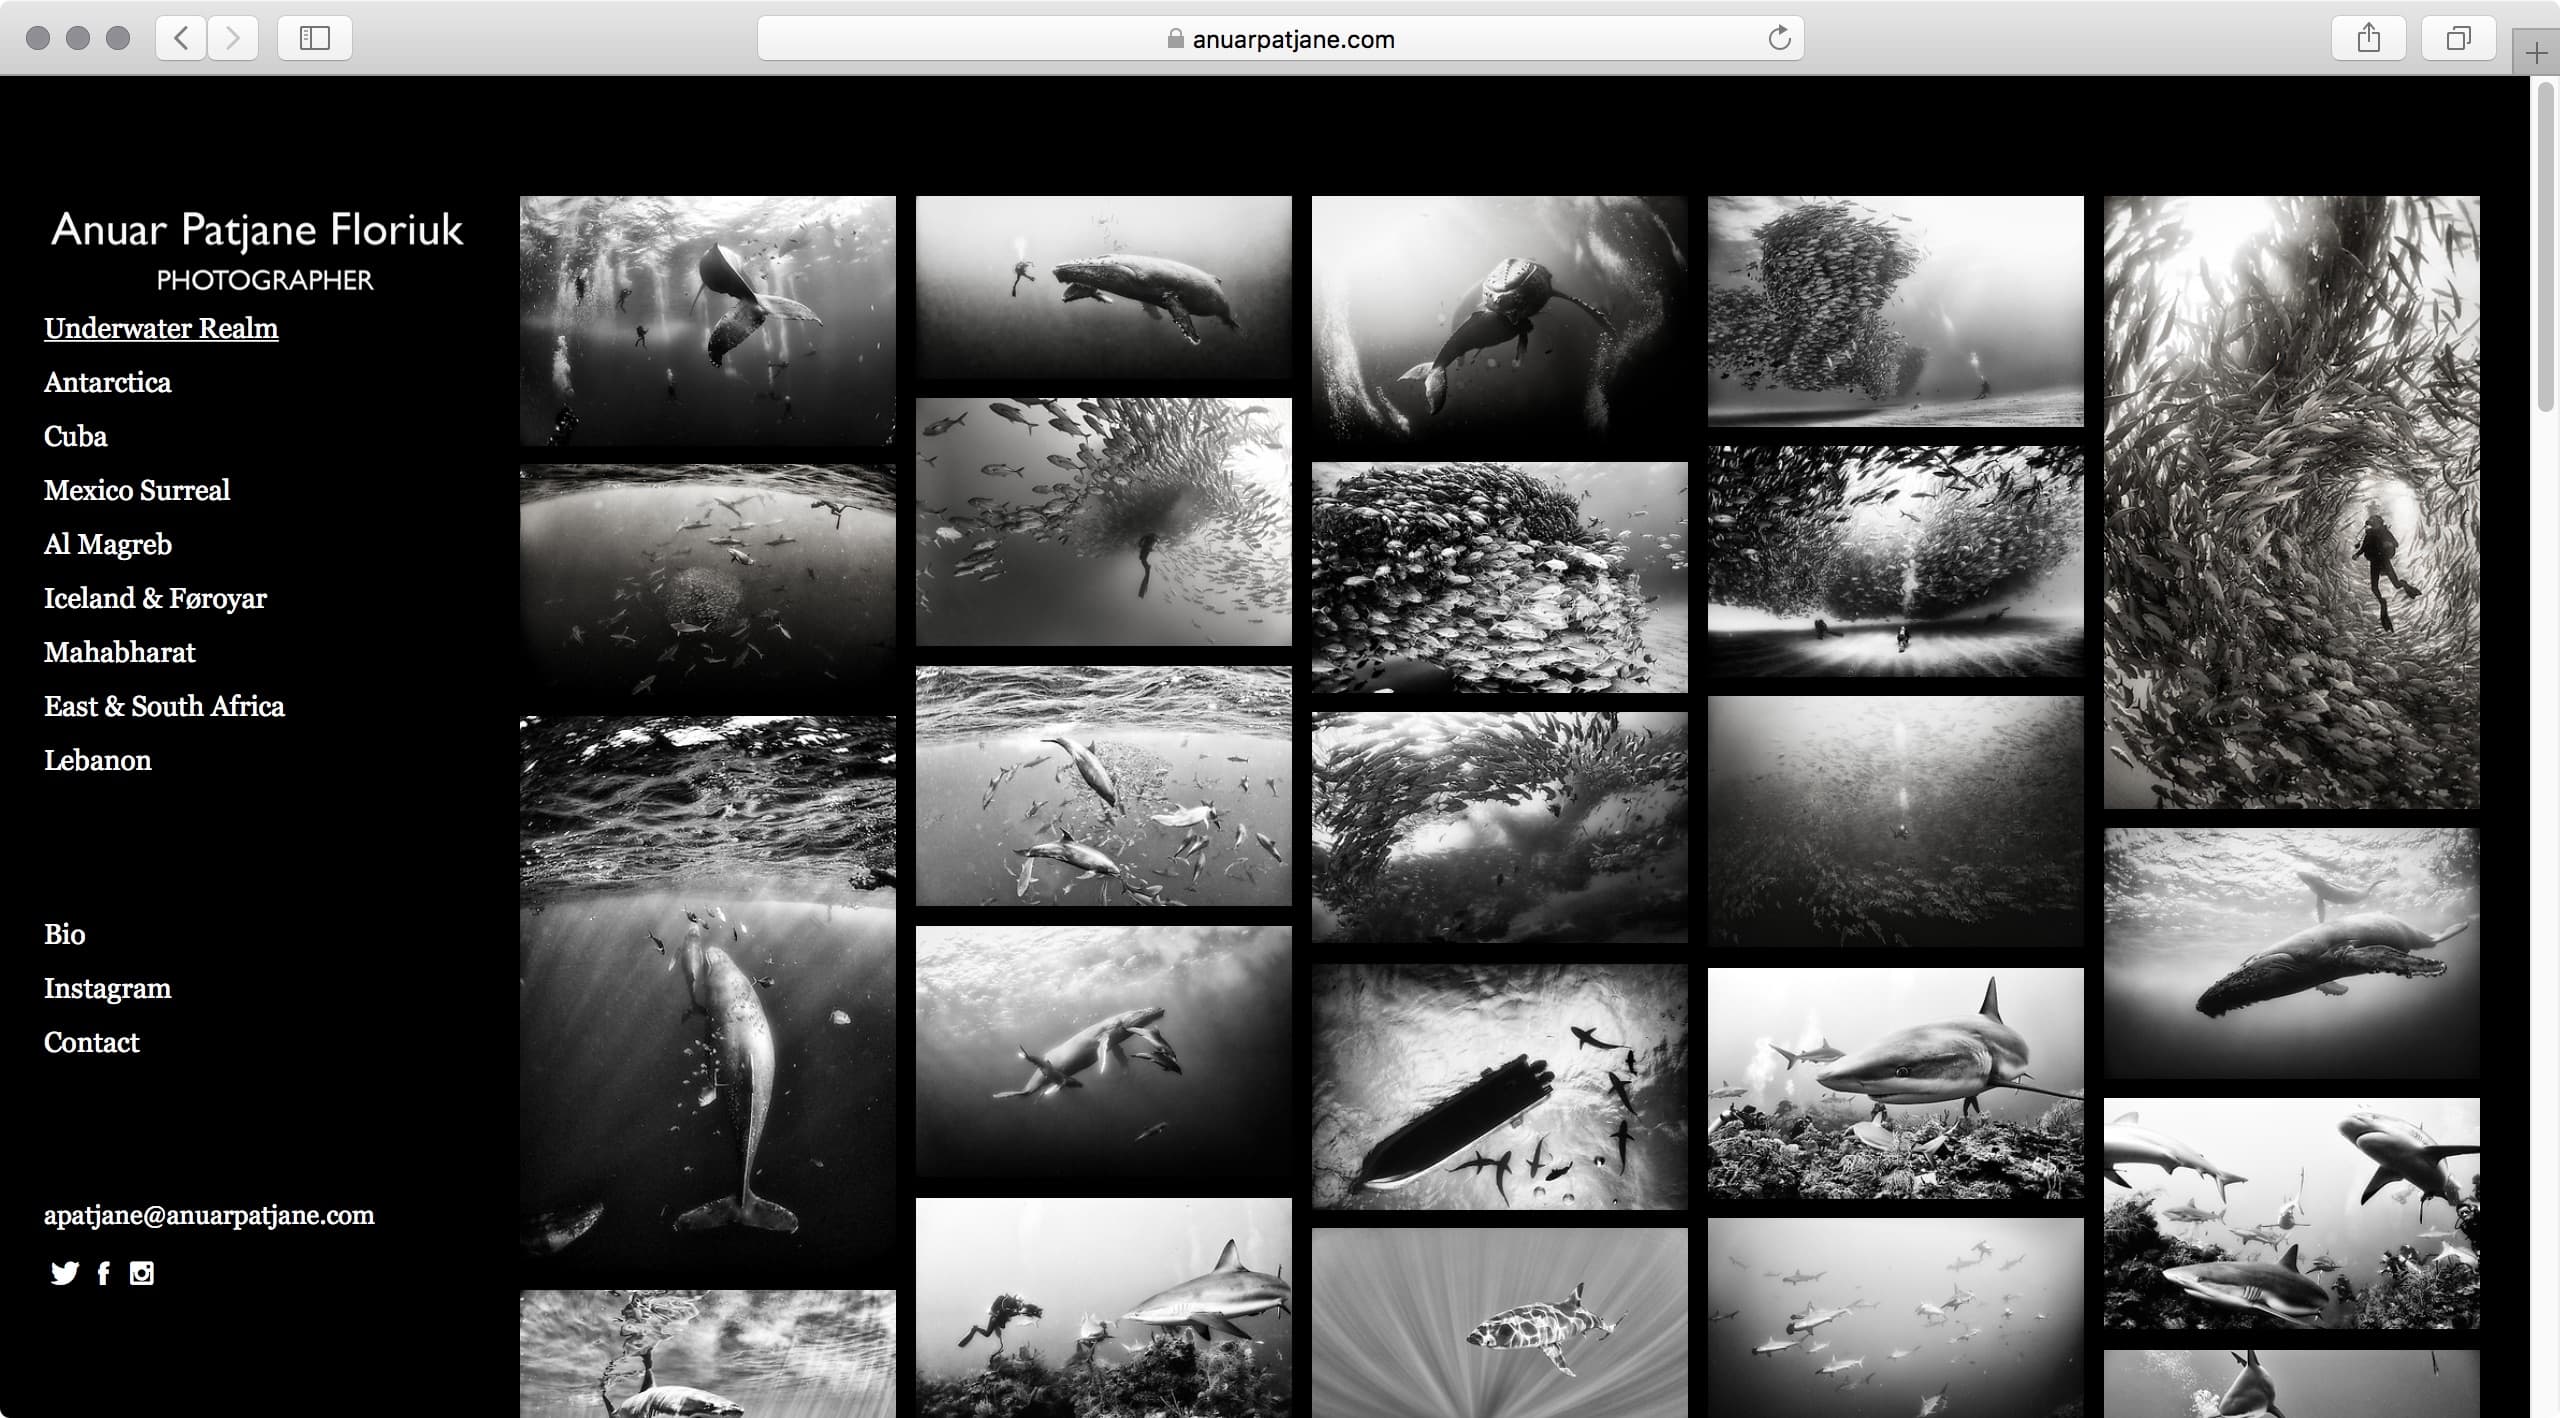2560x1418 pixels.
Task: Open close-up shark over reef photo
Action: pos(1896,1083)
